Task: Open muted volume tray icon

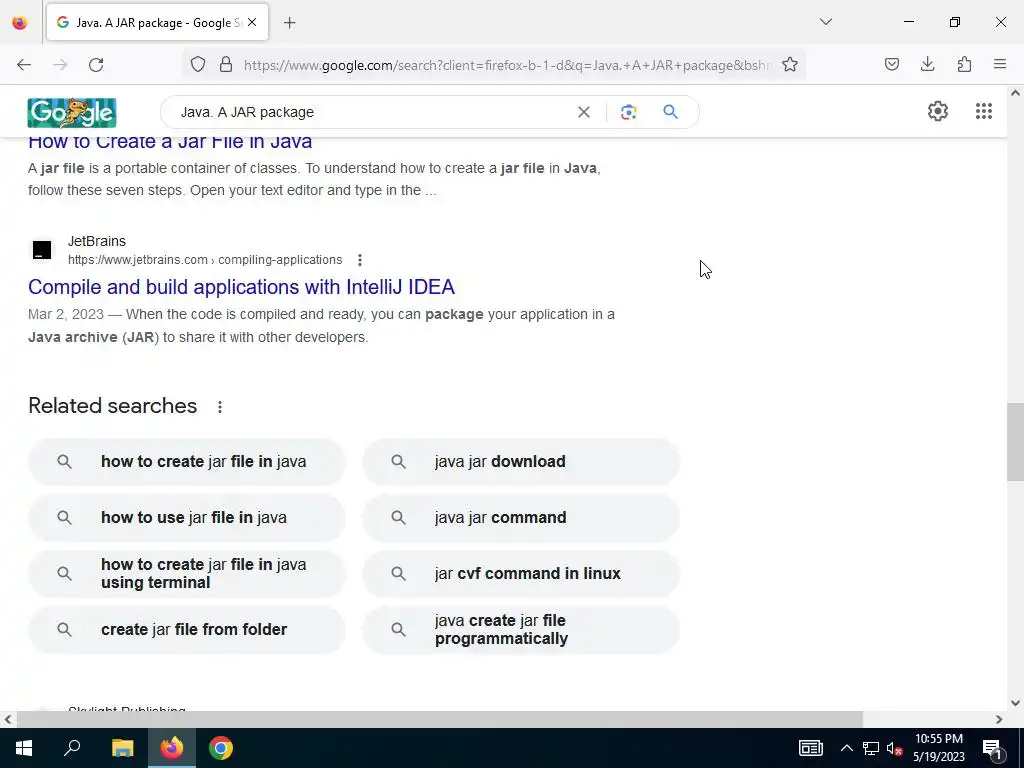Action: 894,748
